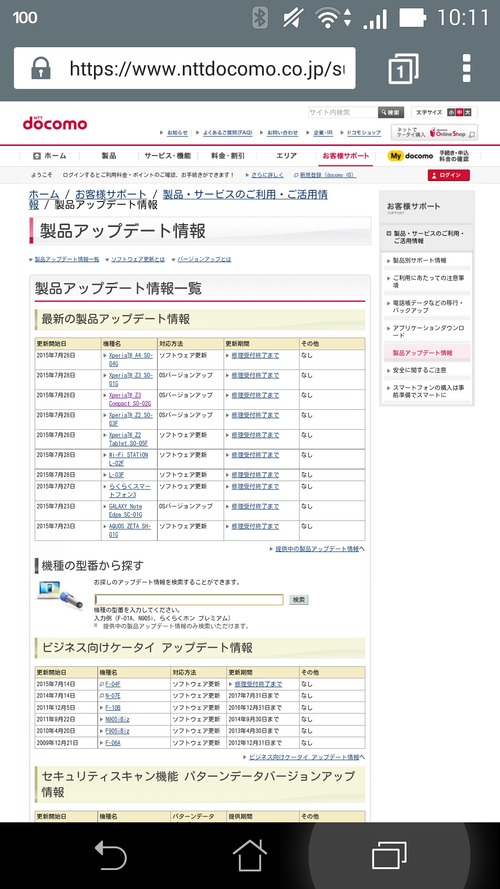Tap the Android back navigation button
The image size is (500, 889).
110,855
